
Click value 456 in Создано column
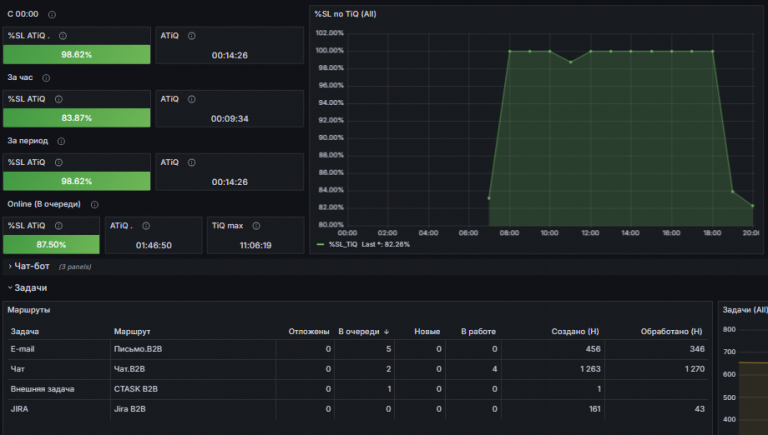tap(593, 349)
